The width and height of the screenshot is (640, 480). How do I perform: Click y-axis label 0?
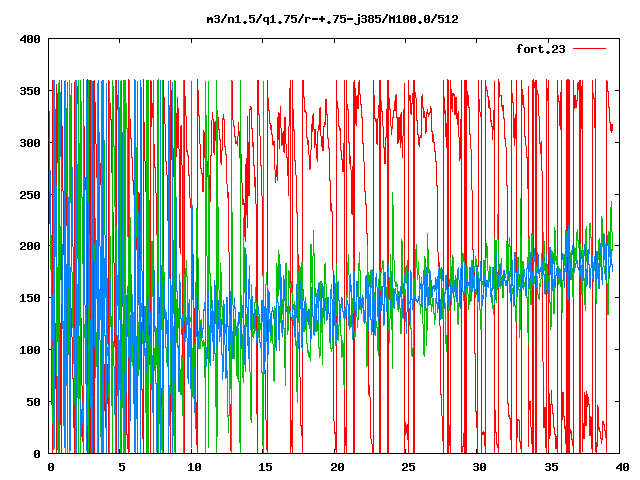(37, 453)
